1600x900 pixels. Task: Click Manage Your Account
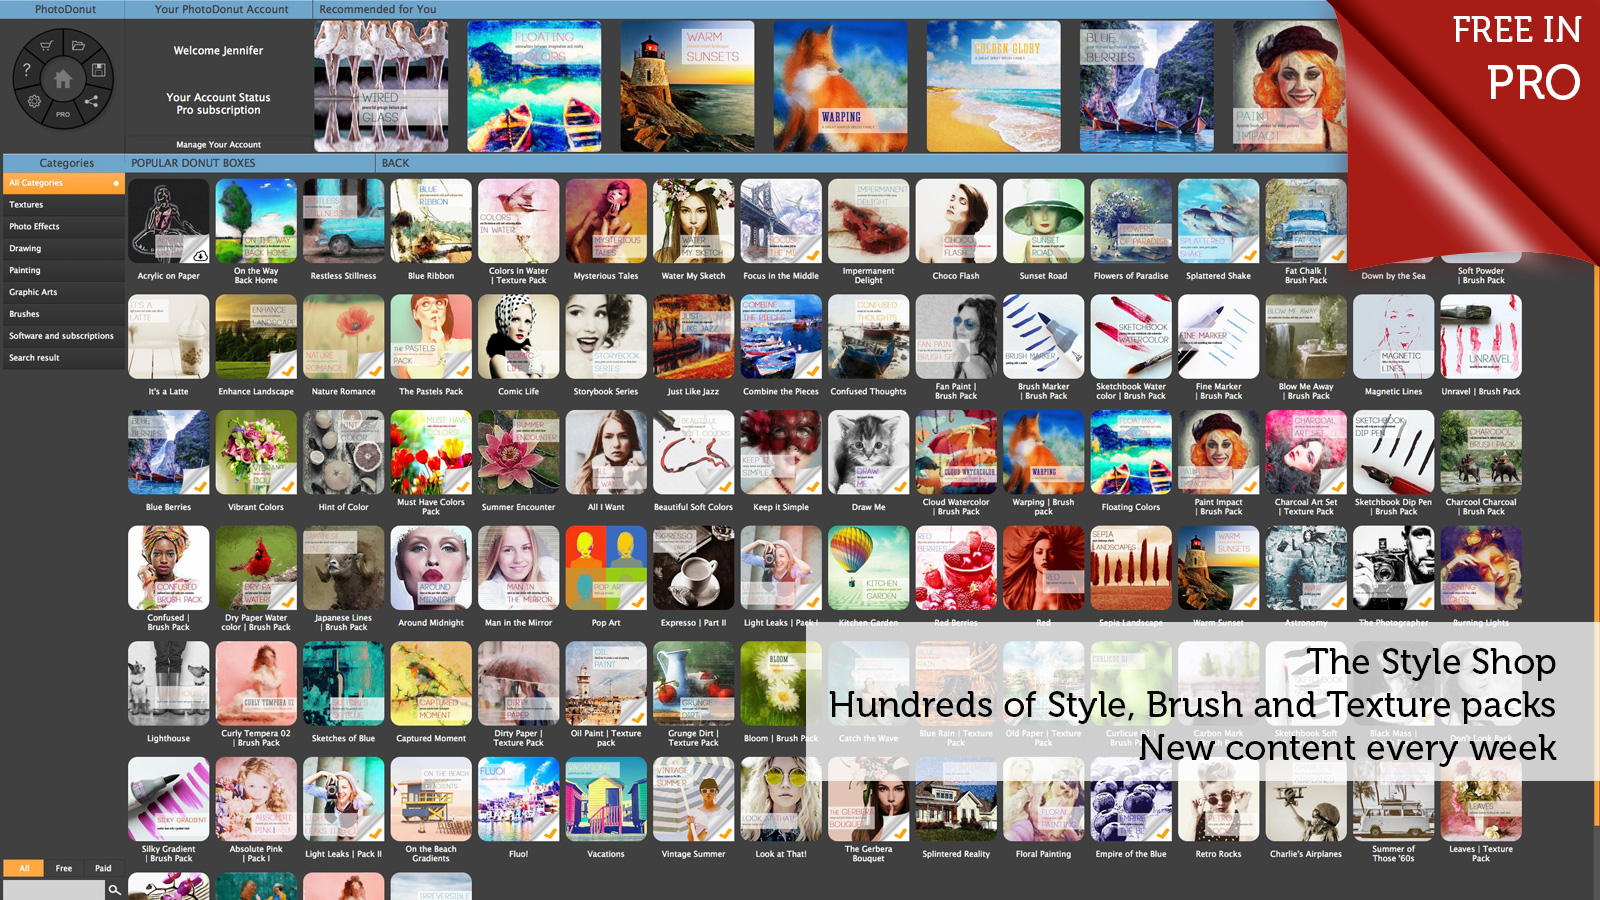pyautogui.click(x=218, y=145)
